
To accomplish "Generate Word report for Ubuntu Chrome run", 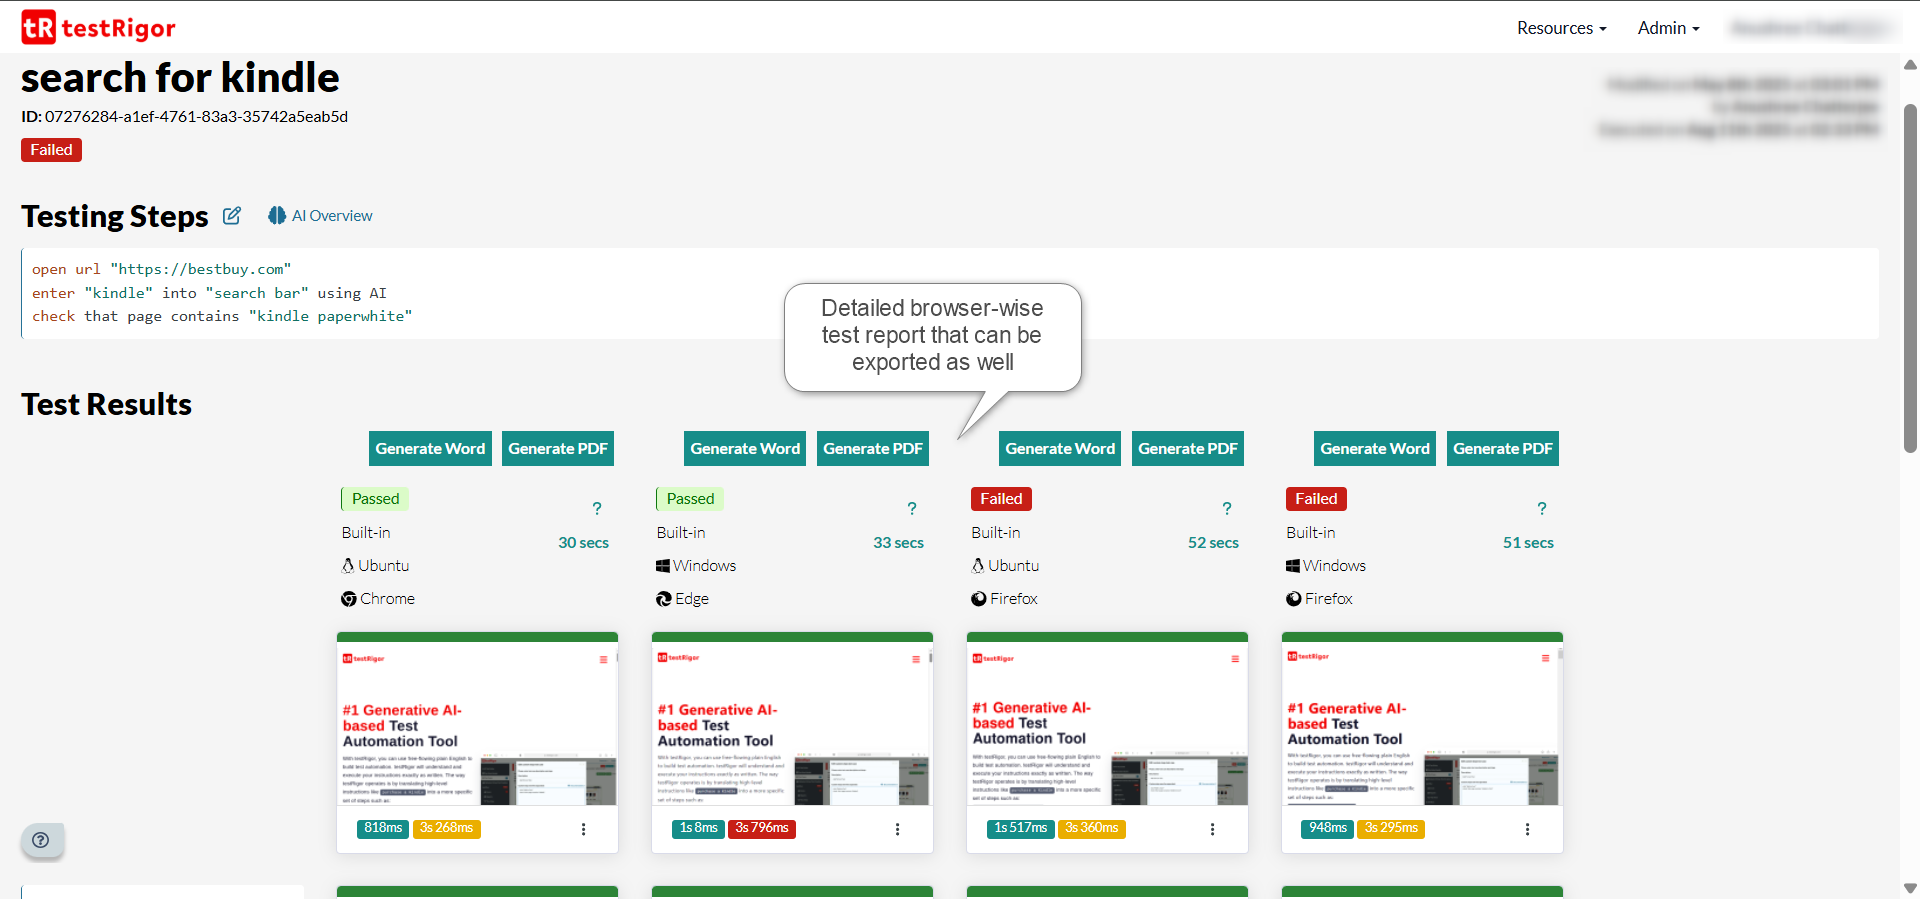I will tap(430, 449).
